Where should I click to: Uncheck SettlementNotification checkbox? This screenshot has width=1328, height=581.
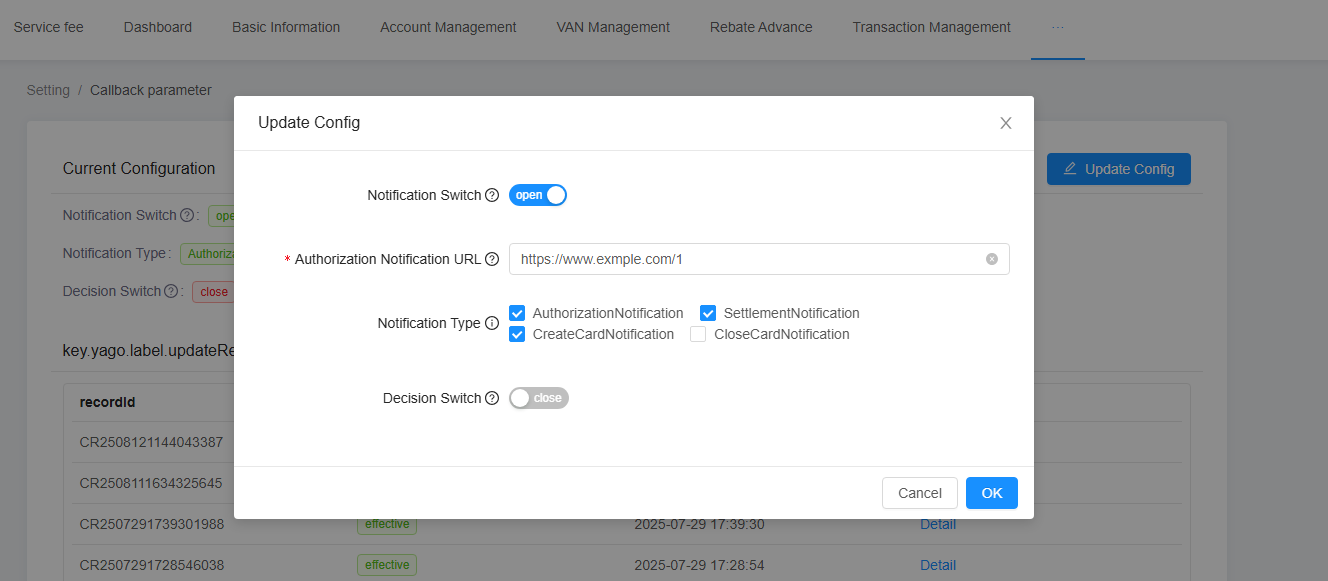point(708,313)
